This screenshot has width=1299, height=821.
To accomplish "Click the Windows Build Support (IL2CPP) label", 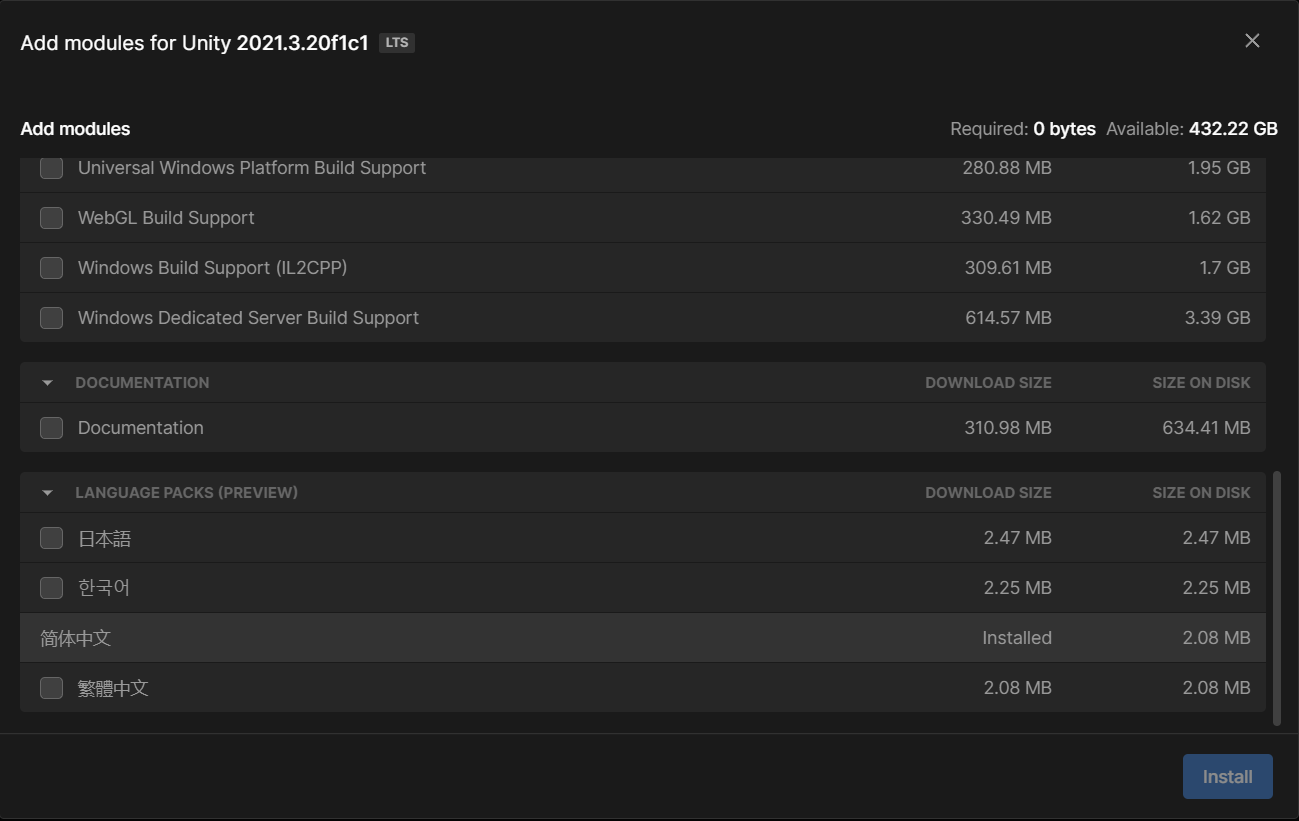I will [x=213, y=268].
